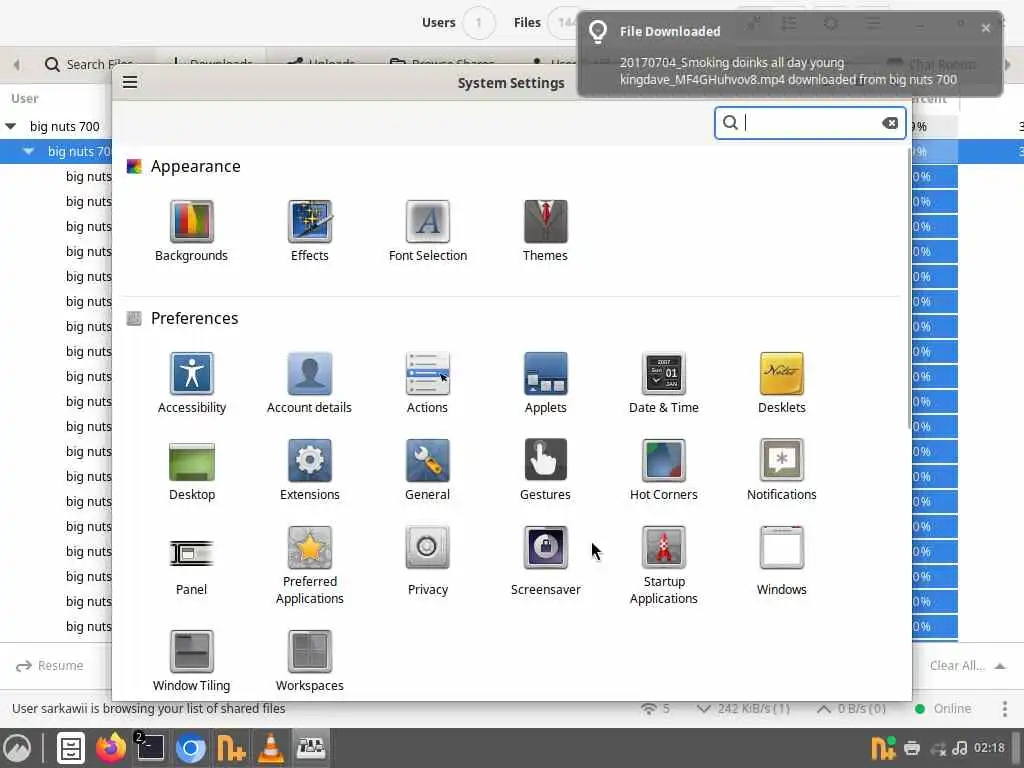Click 'User sarkawii is browsing' status message

(148, 709)
